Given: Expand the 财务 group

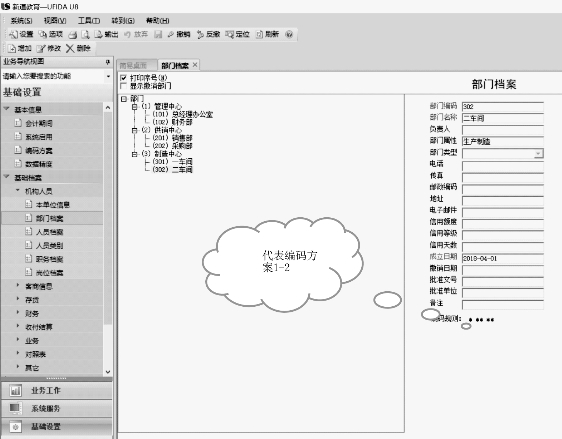Looking at the screenshot, I should (18, 312).
